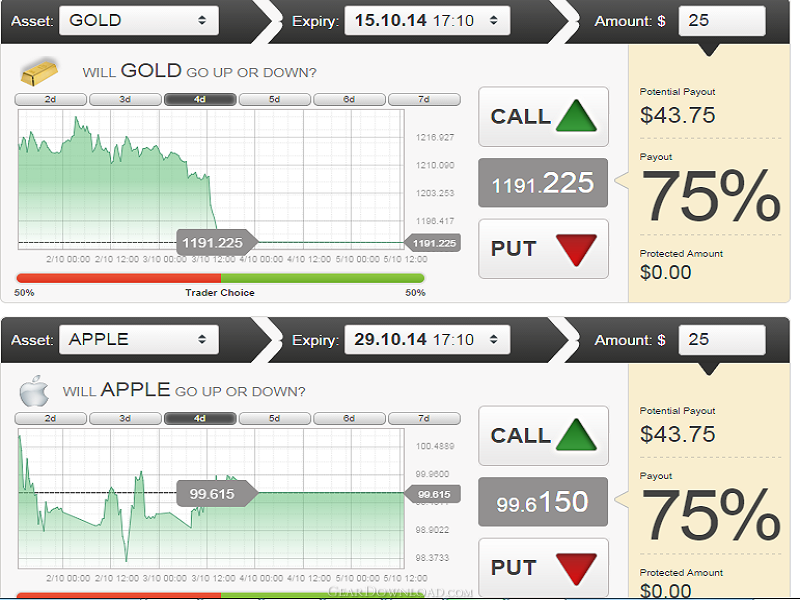Click the 75% payout figure in the APPLE panel
The image size is (800, 600).
pos(711,515)
